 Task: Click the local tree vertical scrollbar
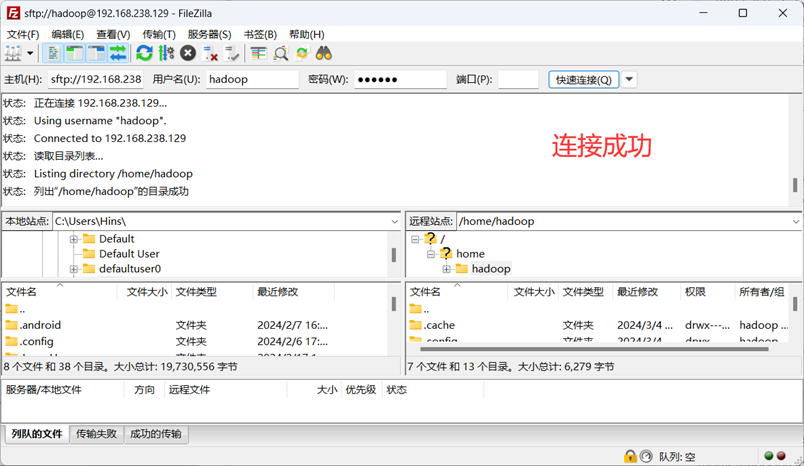point(394,254)
